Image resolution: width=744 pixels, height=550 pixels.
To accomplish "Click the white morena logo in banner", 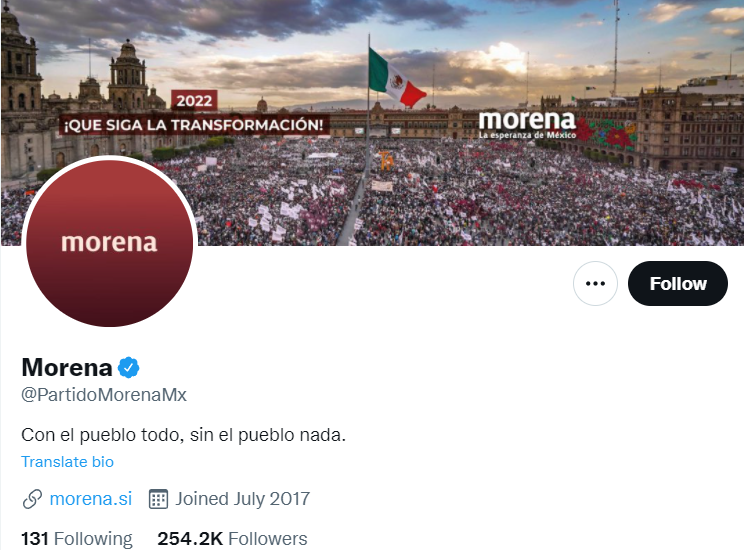I will coord(527,120).
